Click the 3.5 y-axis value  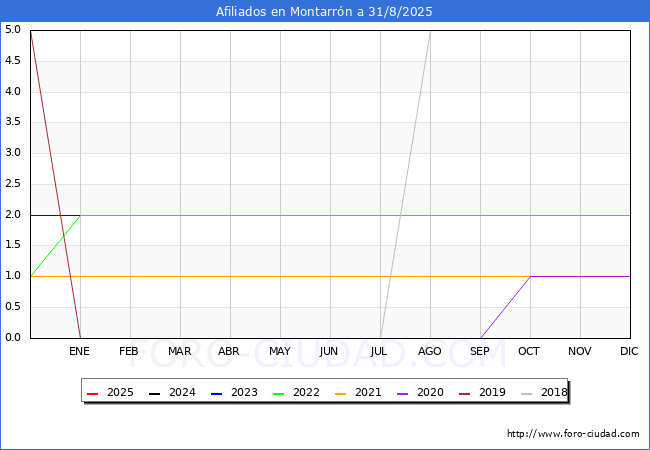pyautogui.click(x=13, y=122)
